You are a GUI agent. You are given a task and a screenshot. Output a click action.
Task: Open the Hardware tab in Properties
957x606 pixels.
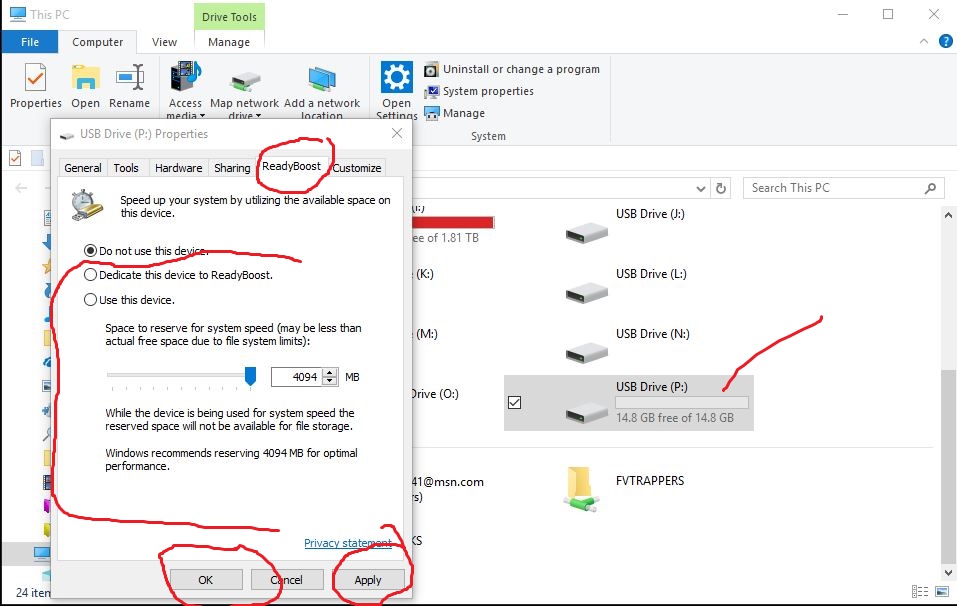point(178,168)
